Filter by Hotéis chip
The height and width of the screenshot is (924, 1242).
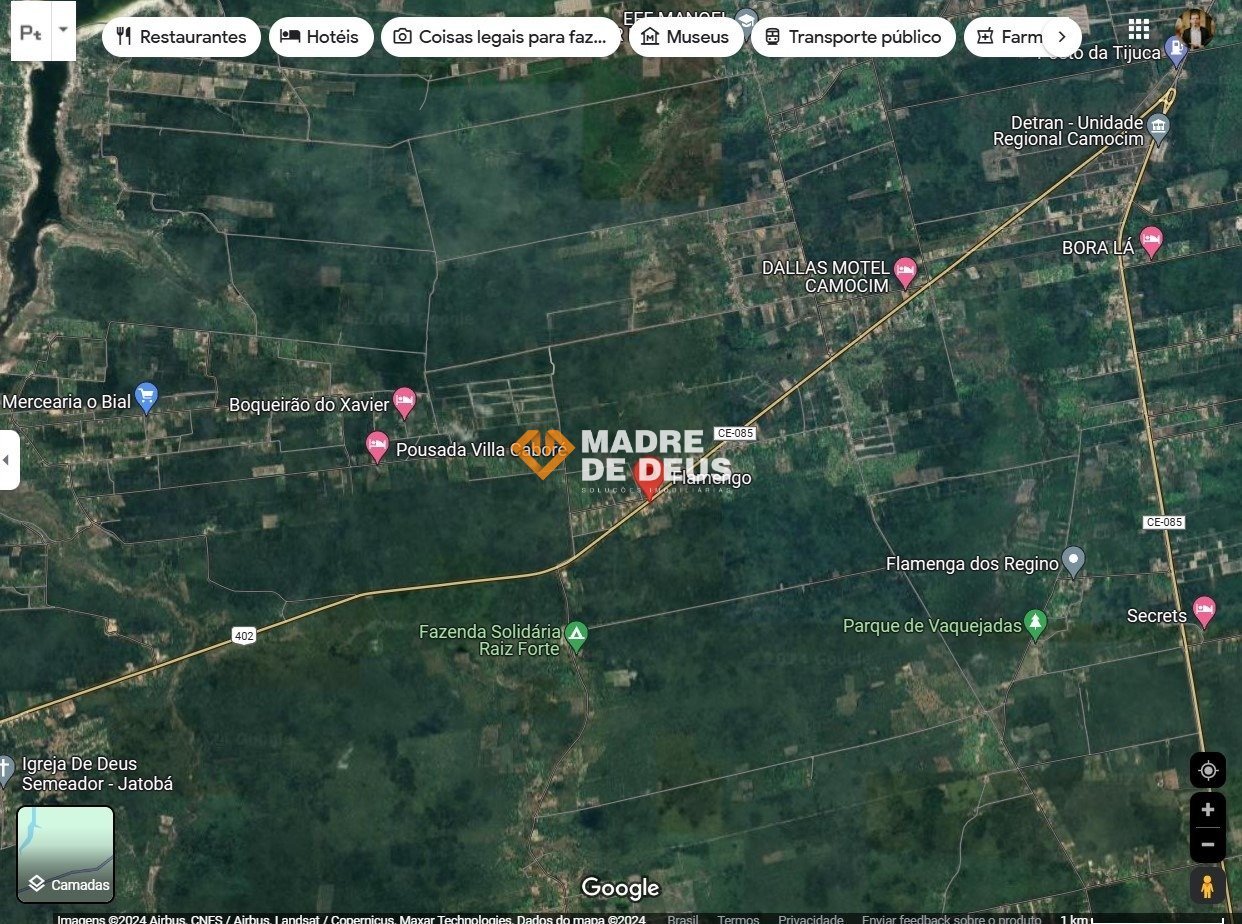click(x=321, y=37)
